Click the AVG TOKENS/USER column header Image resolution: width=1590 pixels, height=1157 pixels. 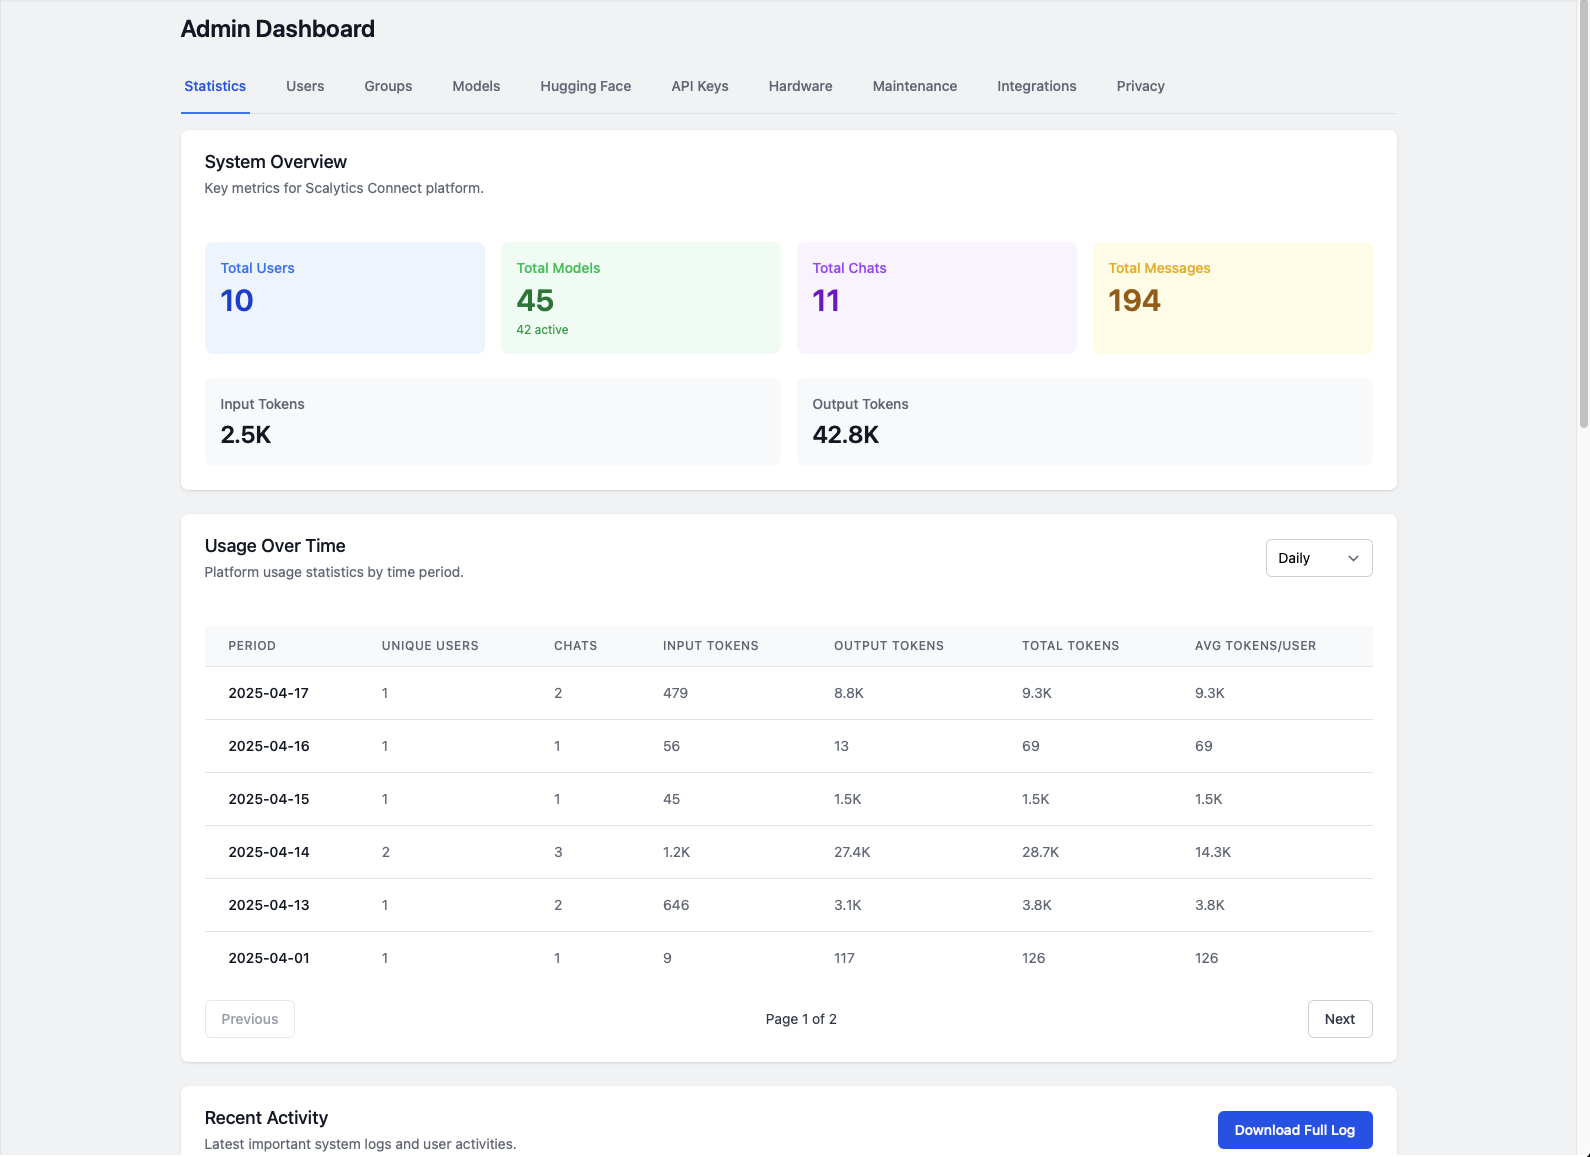coord(1256,646)
